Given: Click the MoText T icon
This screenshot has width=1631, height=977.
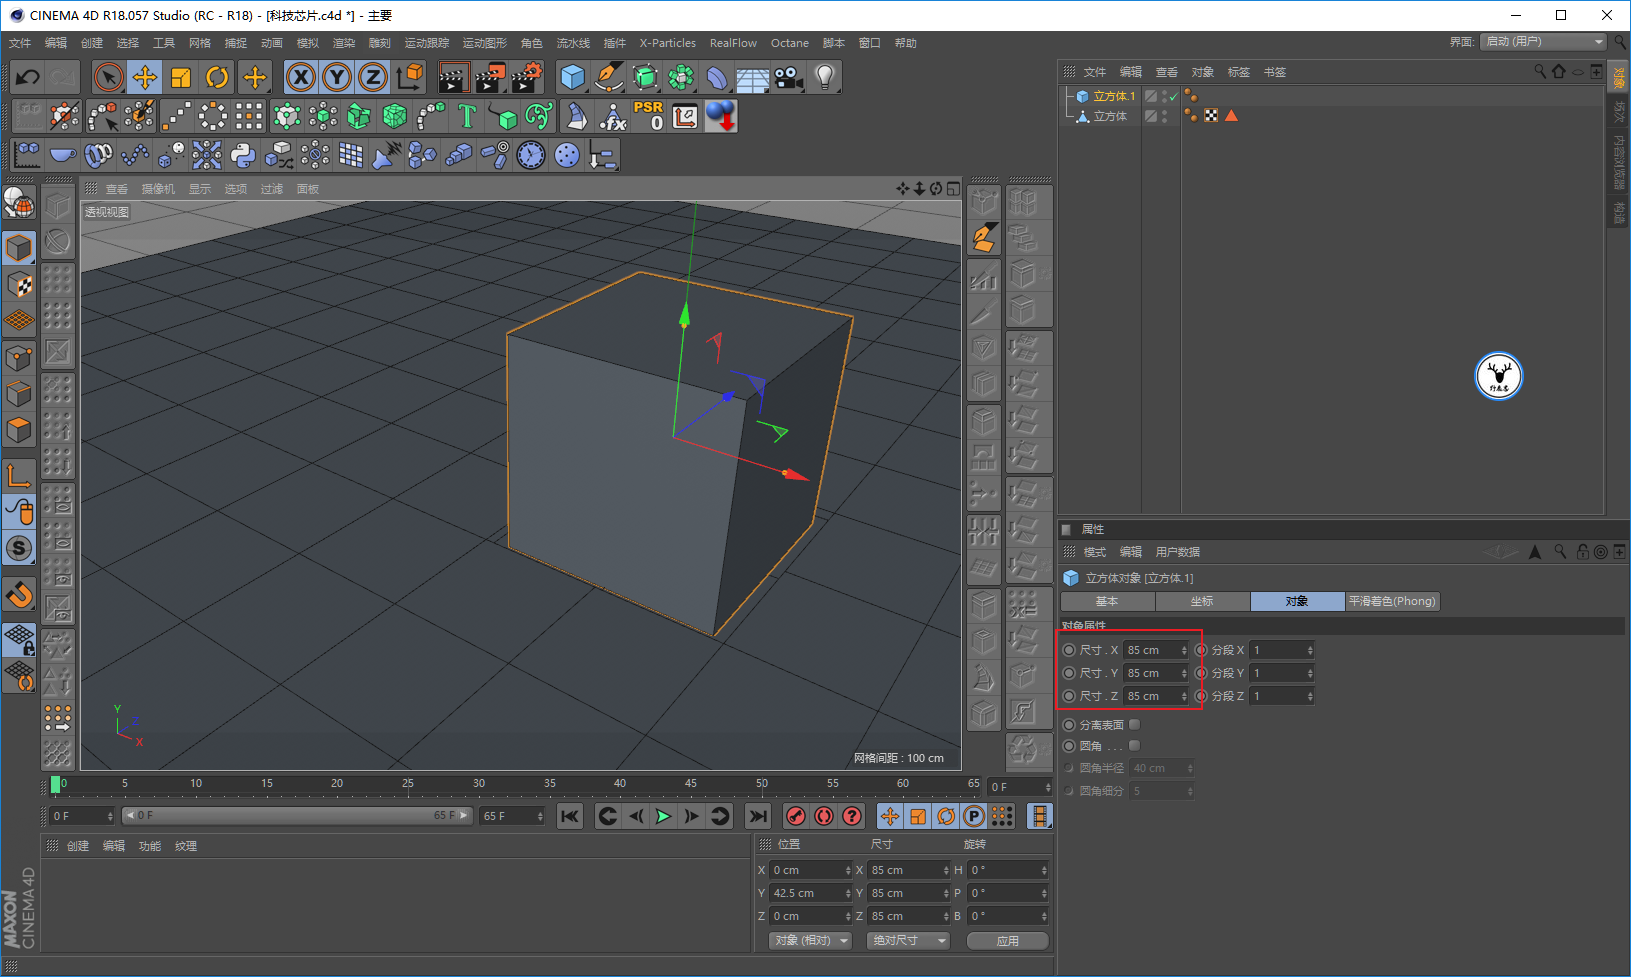Looking at the screenshot, I should click(466, 116).
